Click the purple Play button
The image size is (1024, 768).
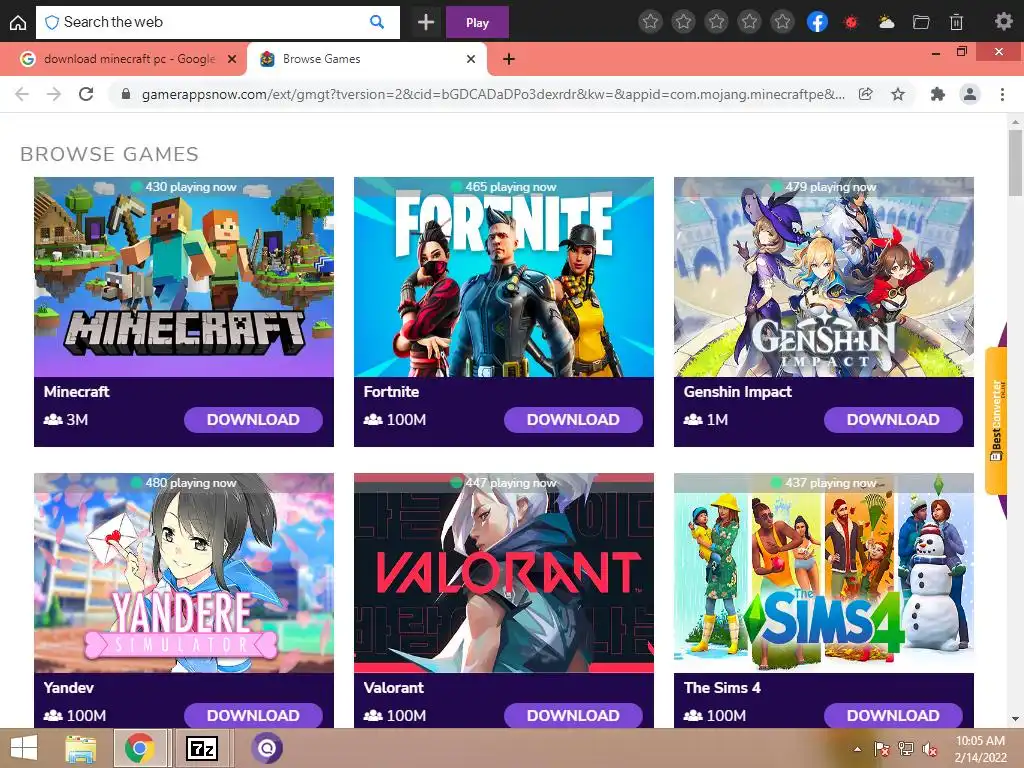[x=477, y=22]
